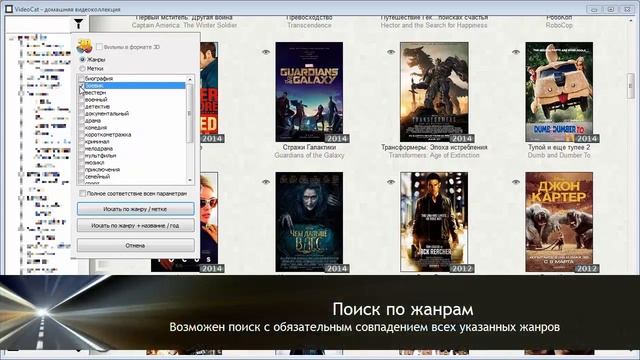Check the 'детектив' genre
The height and width of the screenshot is (360, 640).
(x=81, y=107)
